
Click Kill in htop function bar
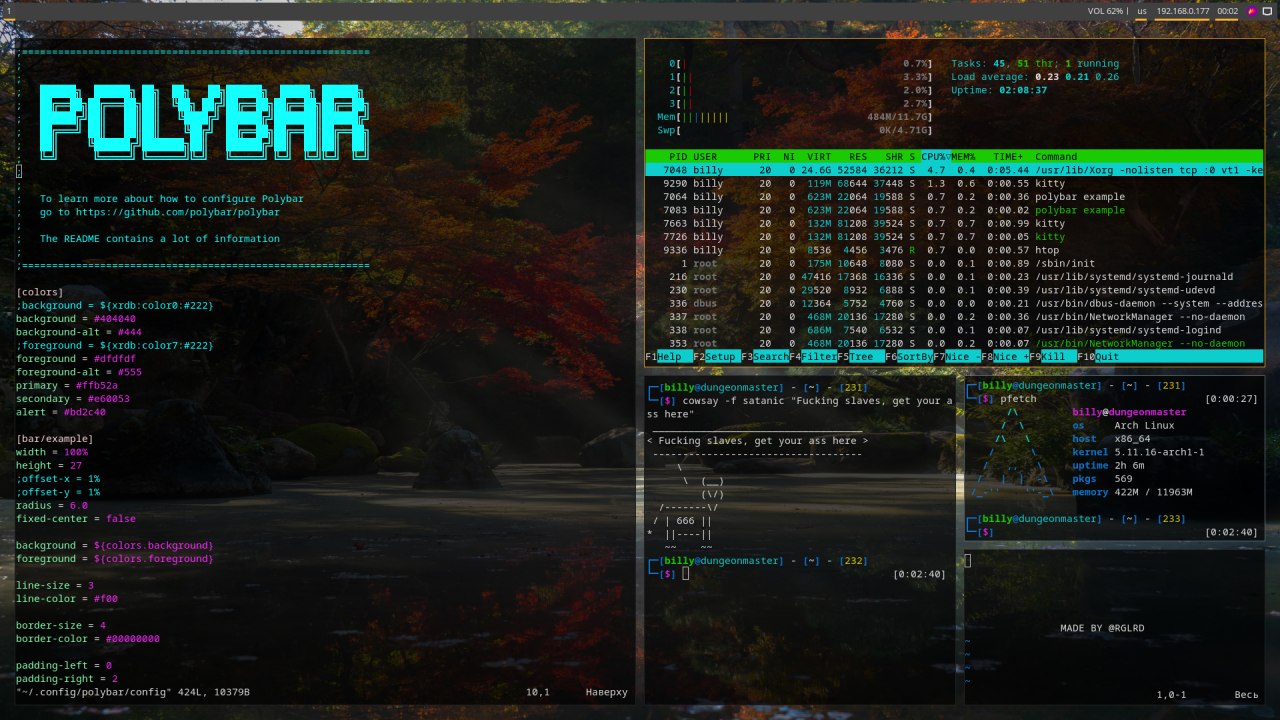click(1053, 356)
